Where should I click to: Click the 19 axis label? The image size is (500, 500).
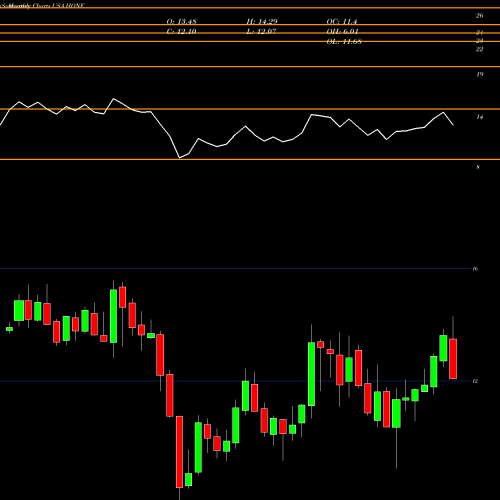479,75
